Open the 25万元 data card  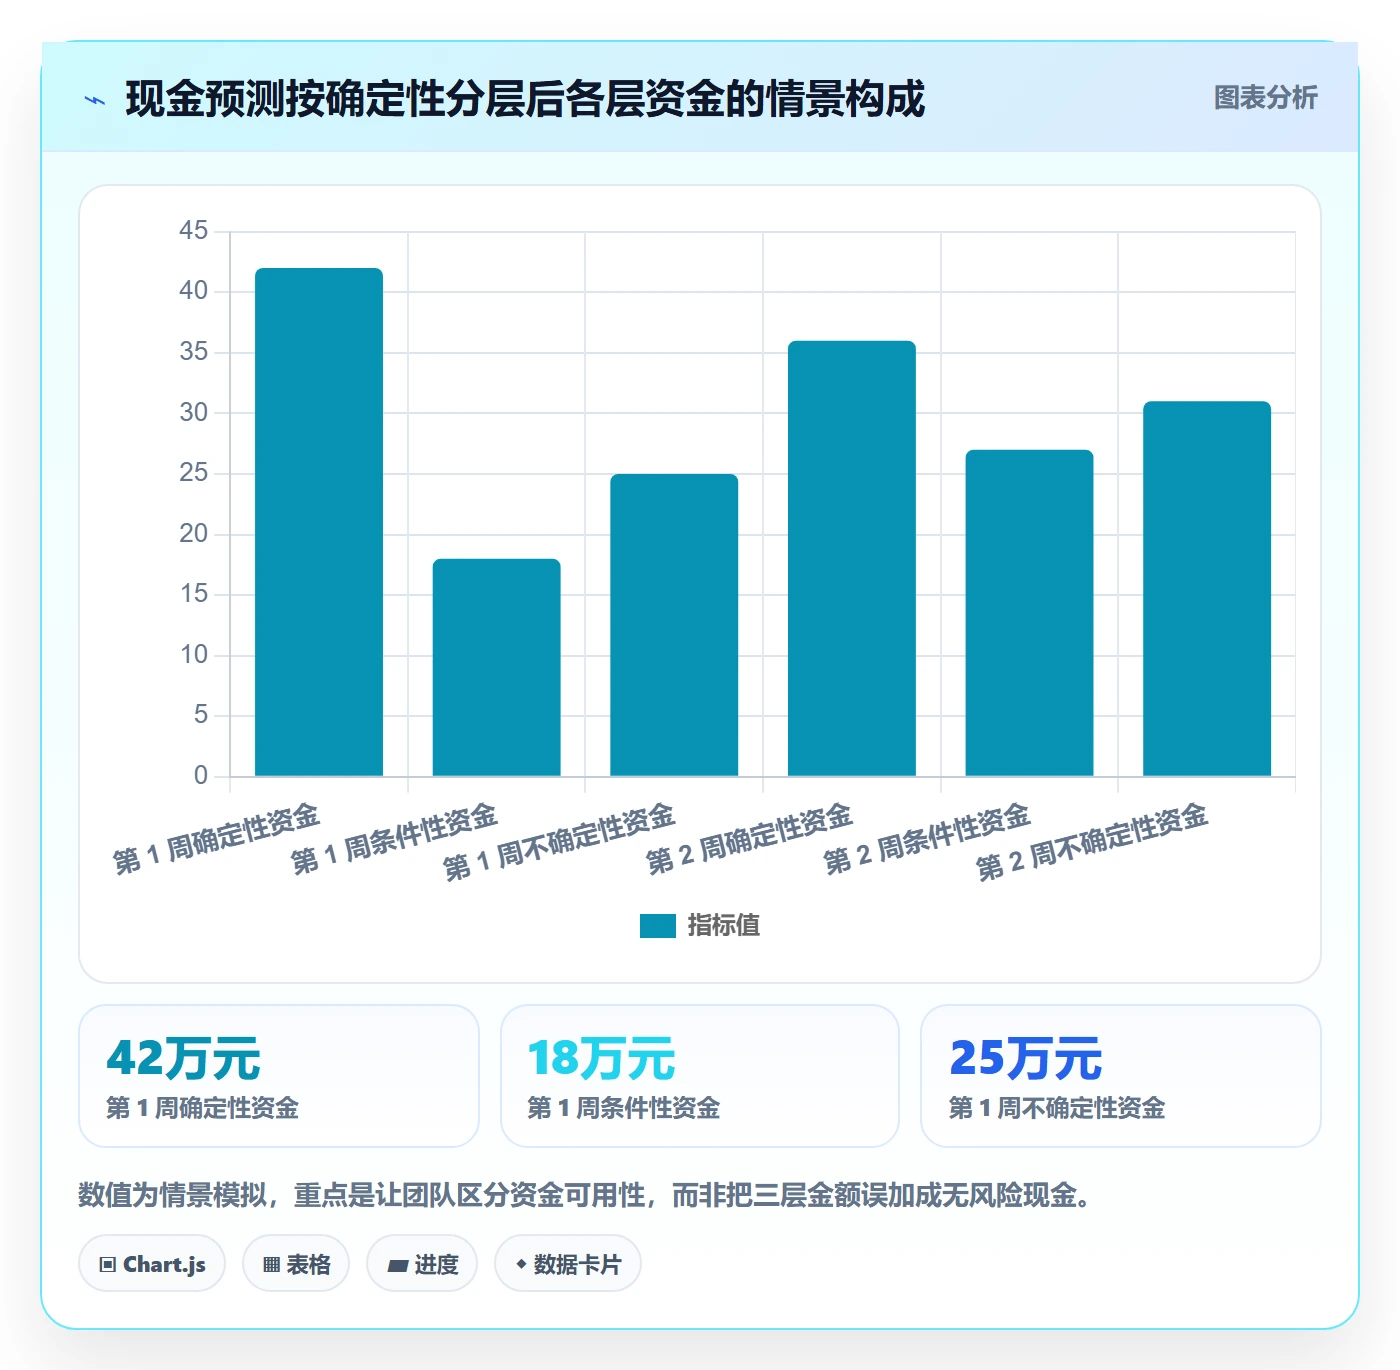point(1121,1076)
